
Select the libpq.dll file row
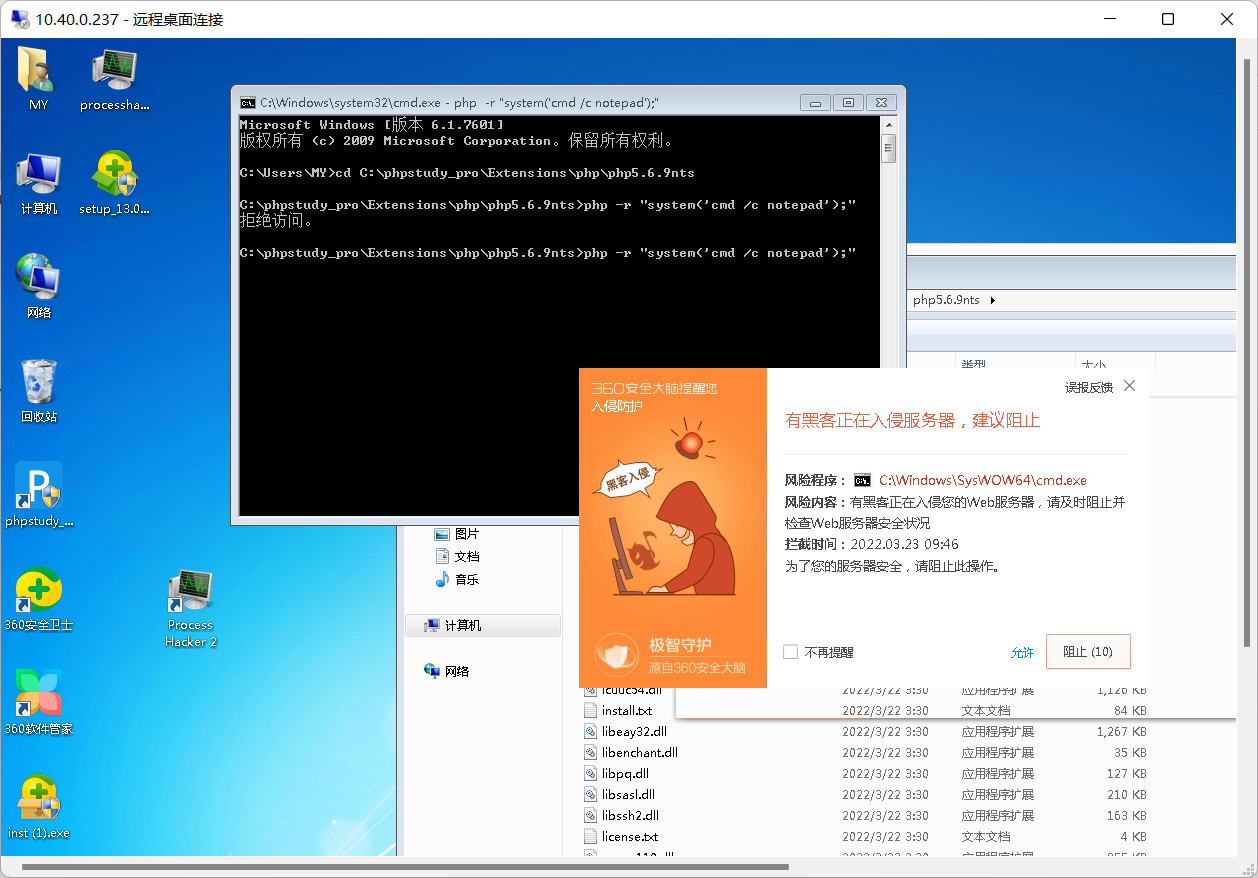tap(866, 773)
